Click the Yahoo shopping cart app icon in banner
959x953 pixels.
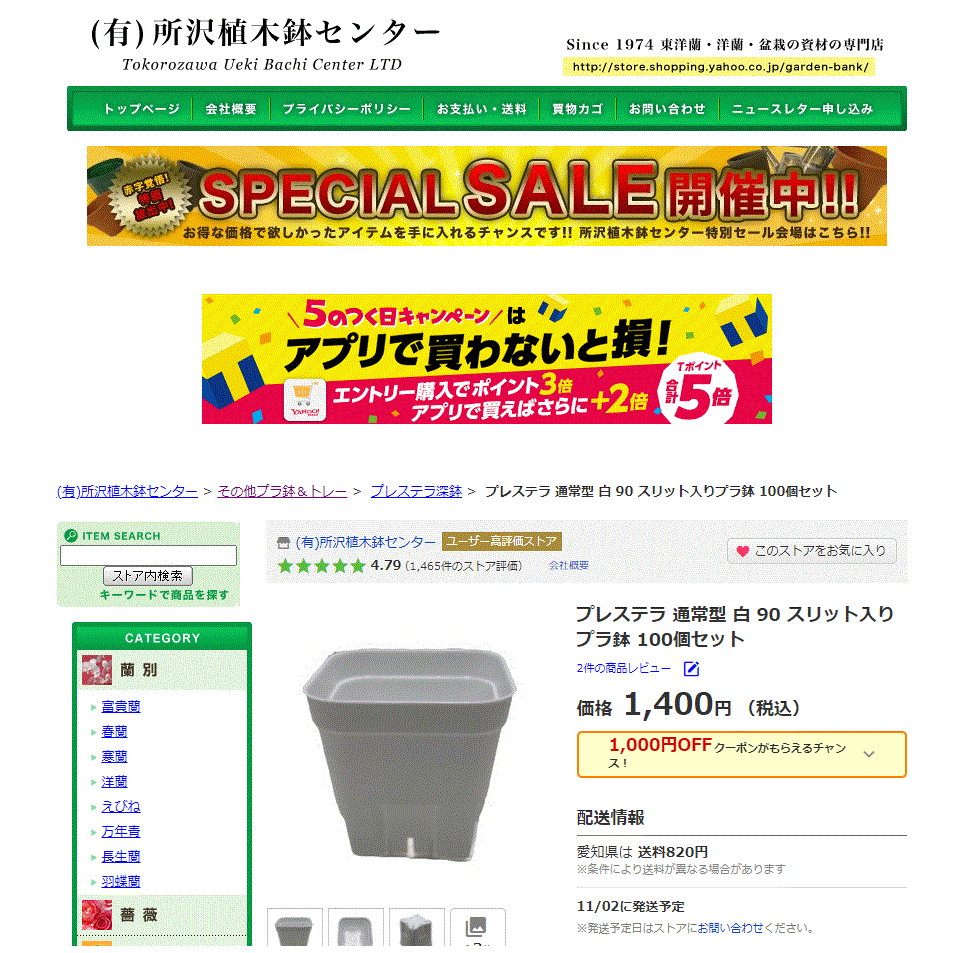point(305,401)
